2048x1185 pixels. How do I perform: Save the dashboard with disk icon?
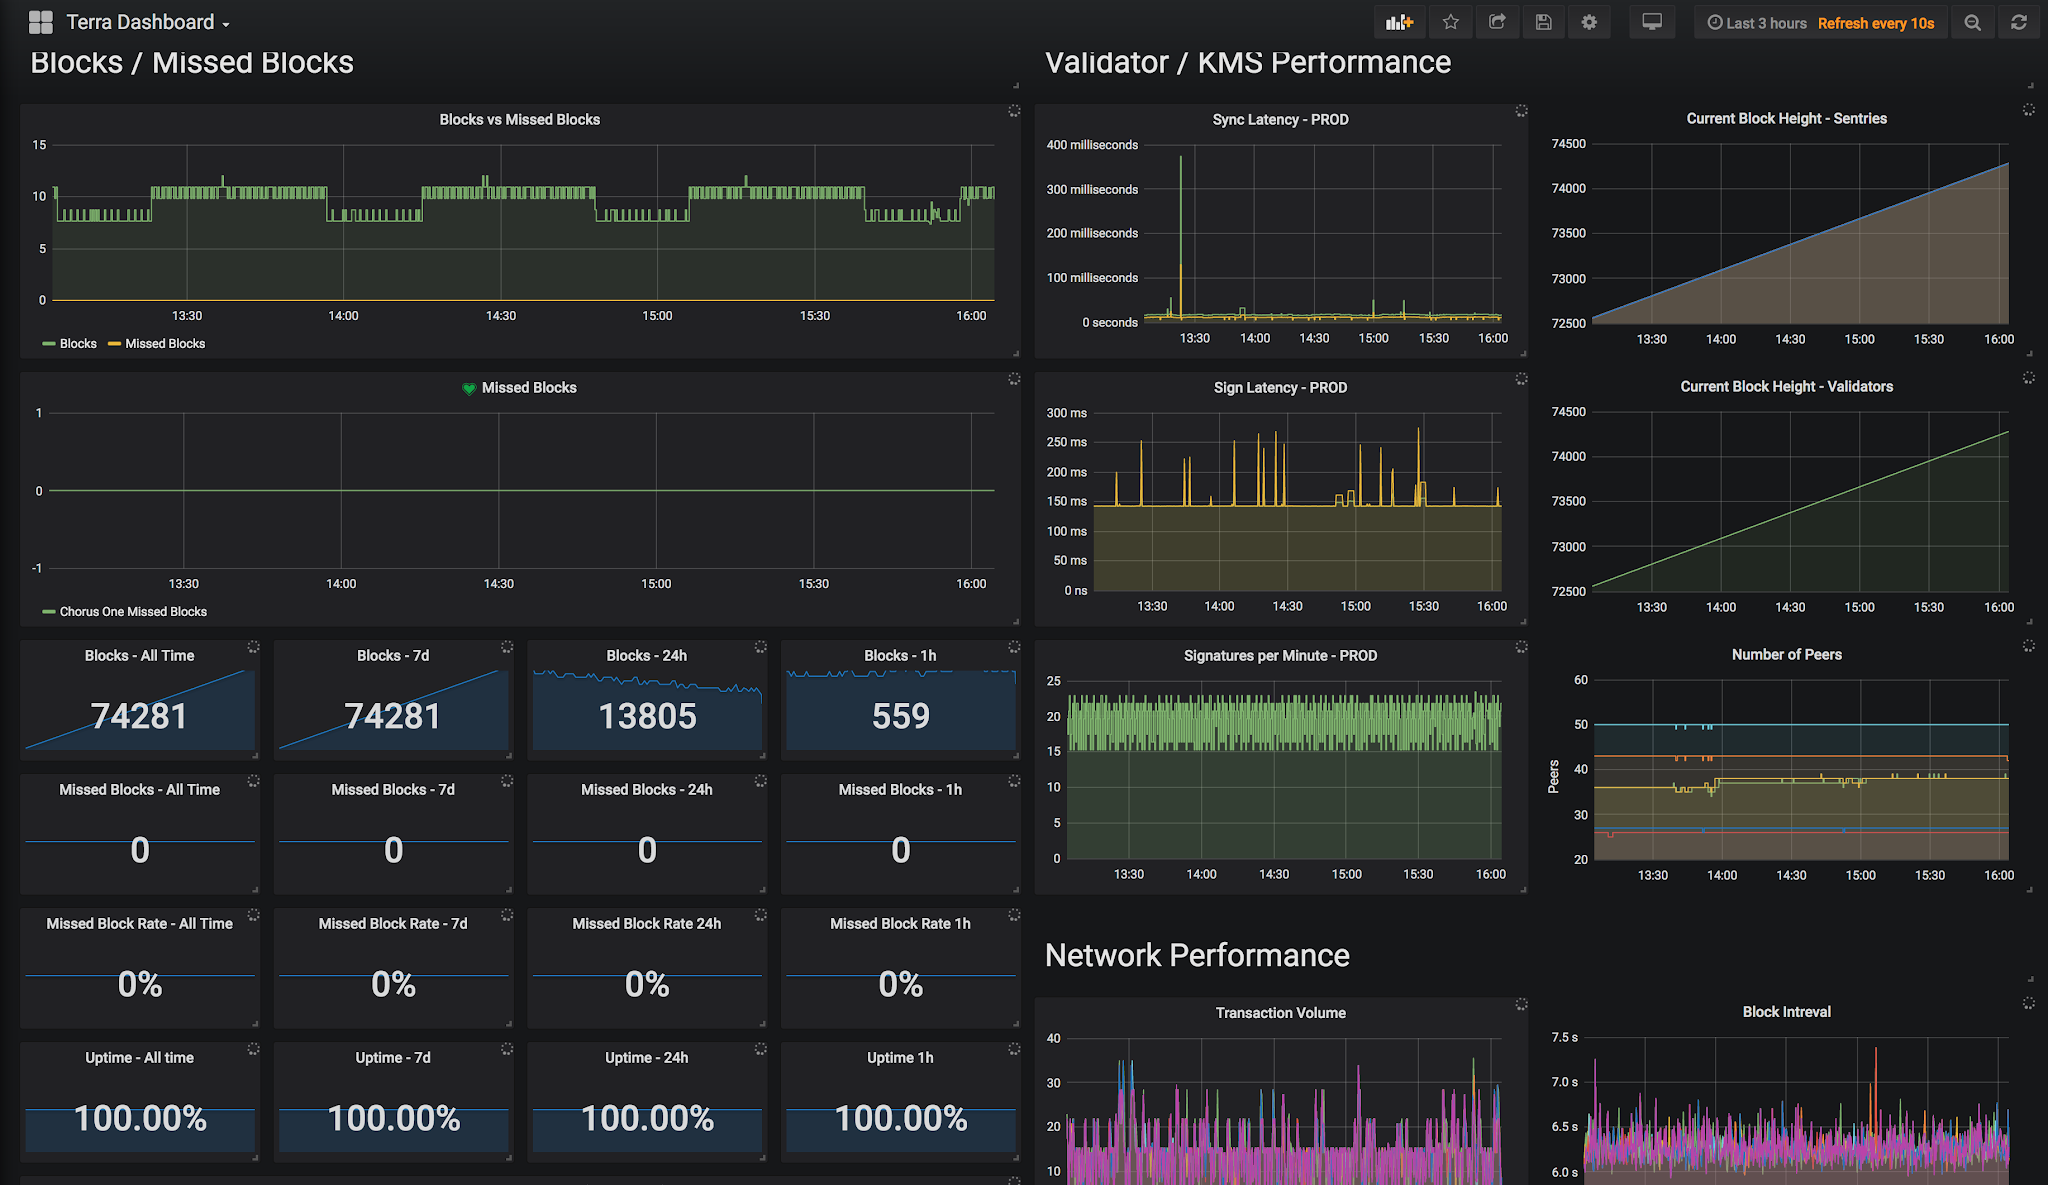(x=1543, y=22)
